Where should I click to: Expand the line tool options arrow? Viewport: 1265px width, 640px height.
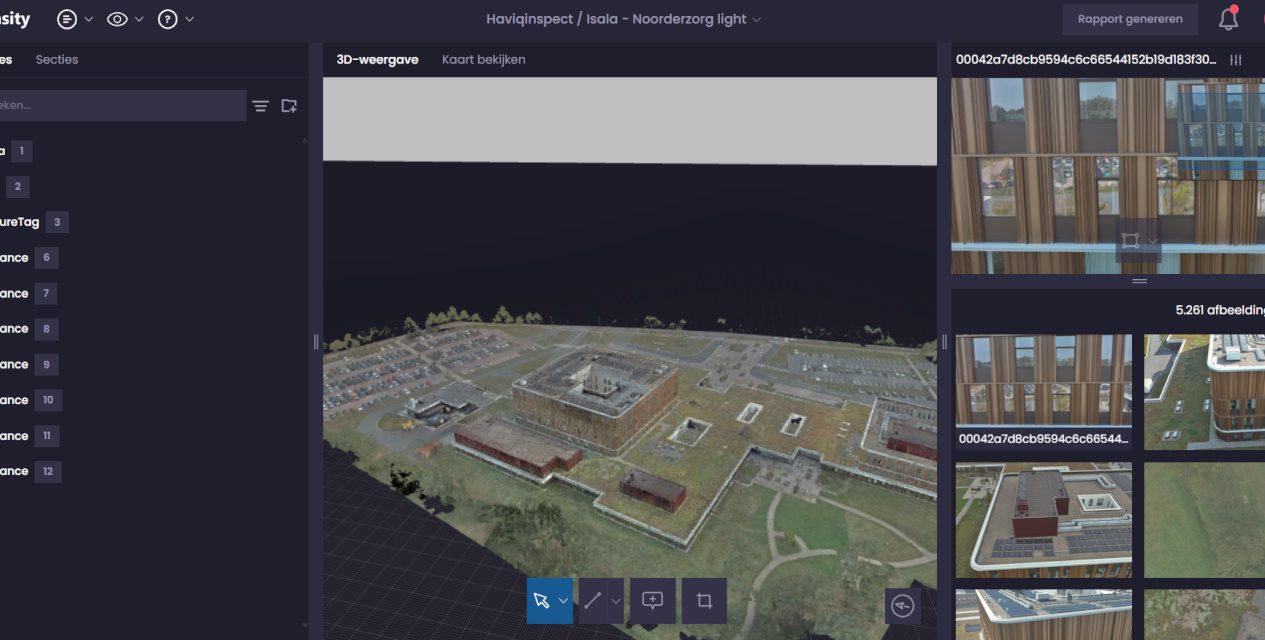[x=616, y=601]
